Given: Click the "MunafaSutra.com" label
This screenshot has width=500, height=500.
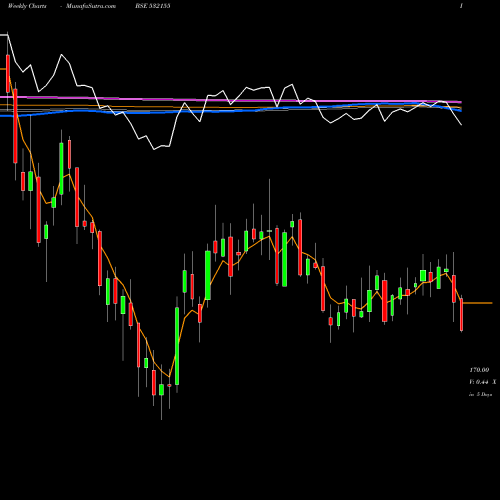Looking at the screenshot, I should pyautogui.click(x=91, y=6).
